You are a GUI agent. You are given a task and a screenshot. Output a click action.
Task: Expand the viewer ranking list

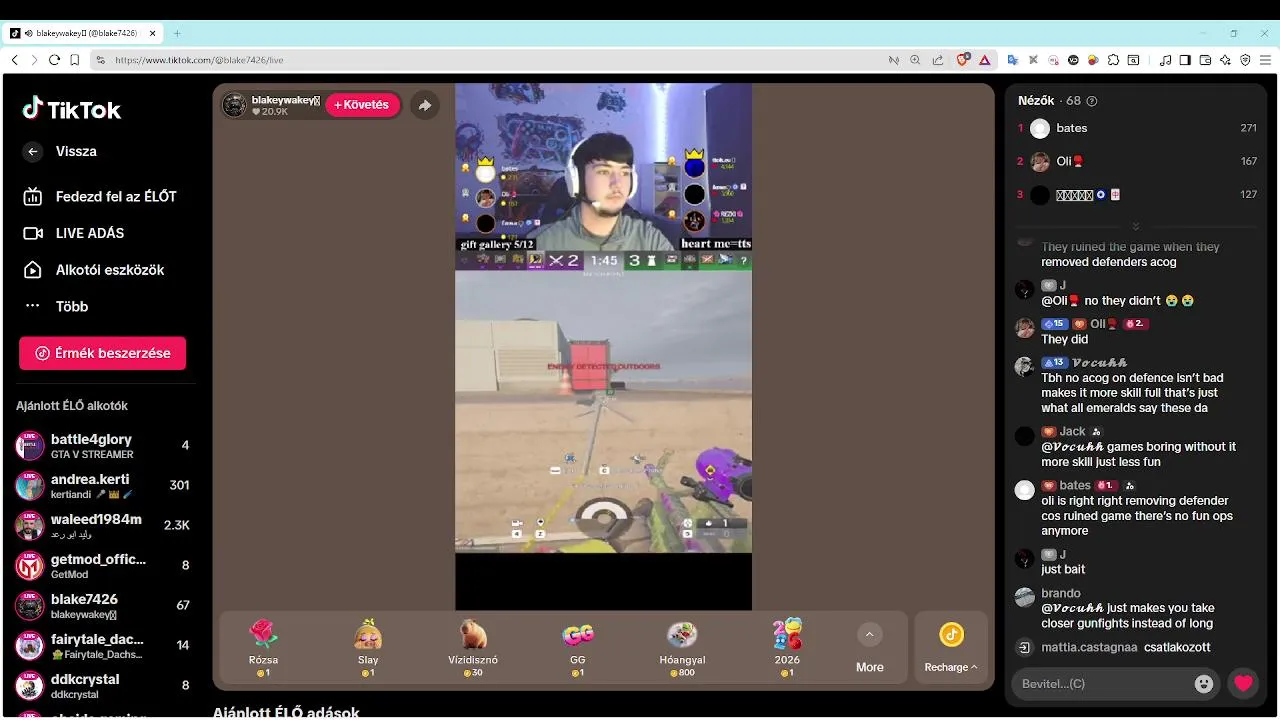[1135, 226]
